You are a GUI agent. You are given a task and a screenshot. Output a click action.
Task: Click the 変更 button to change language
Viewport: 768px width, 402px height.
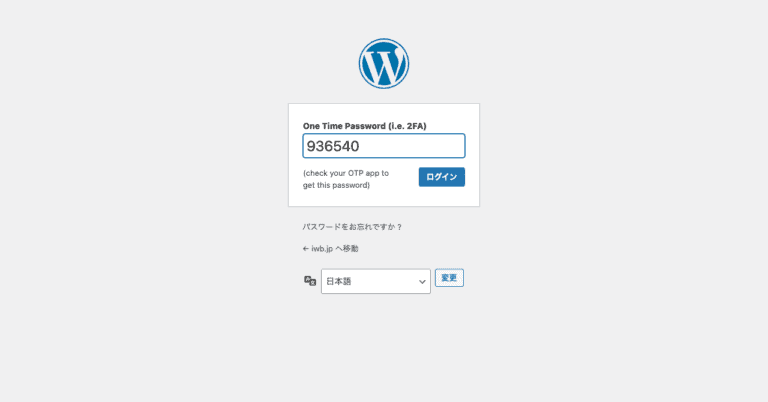pos(449,278)
